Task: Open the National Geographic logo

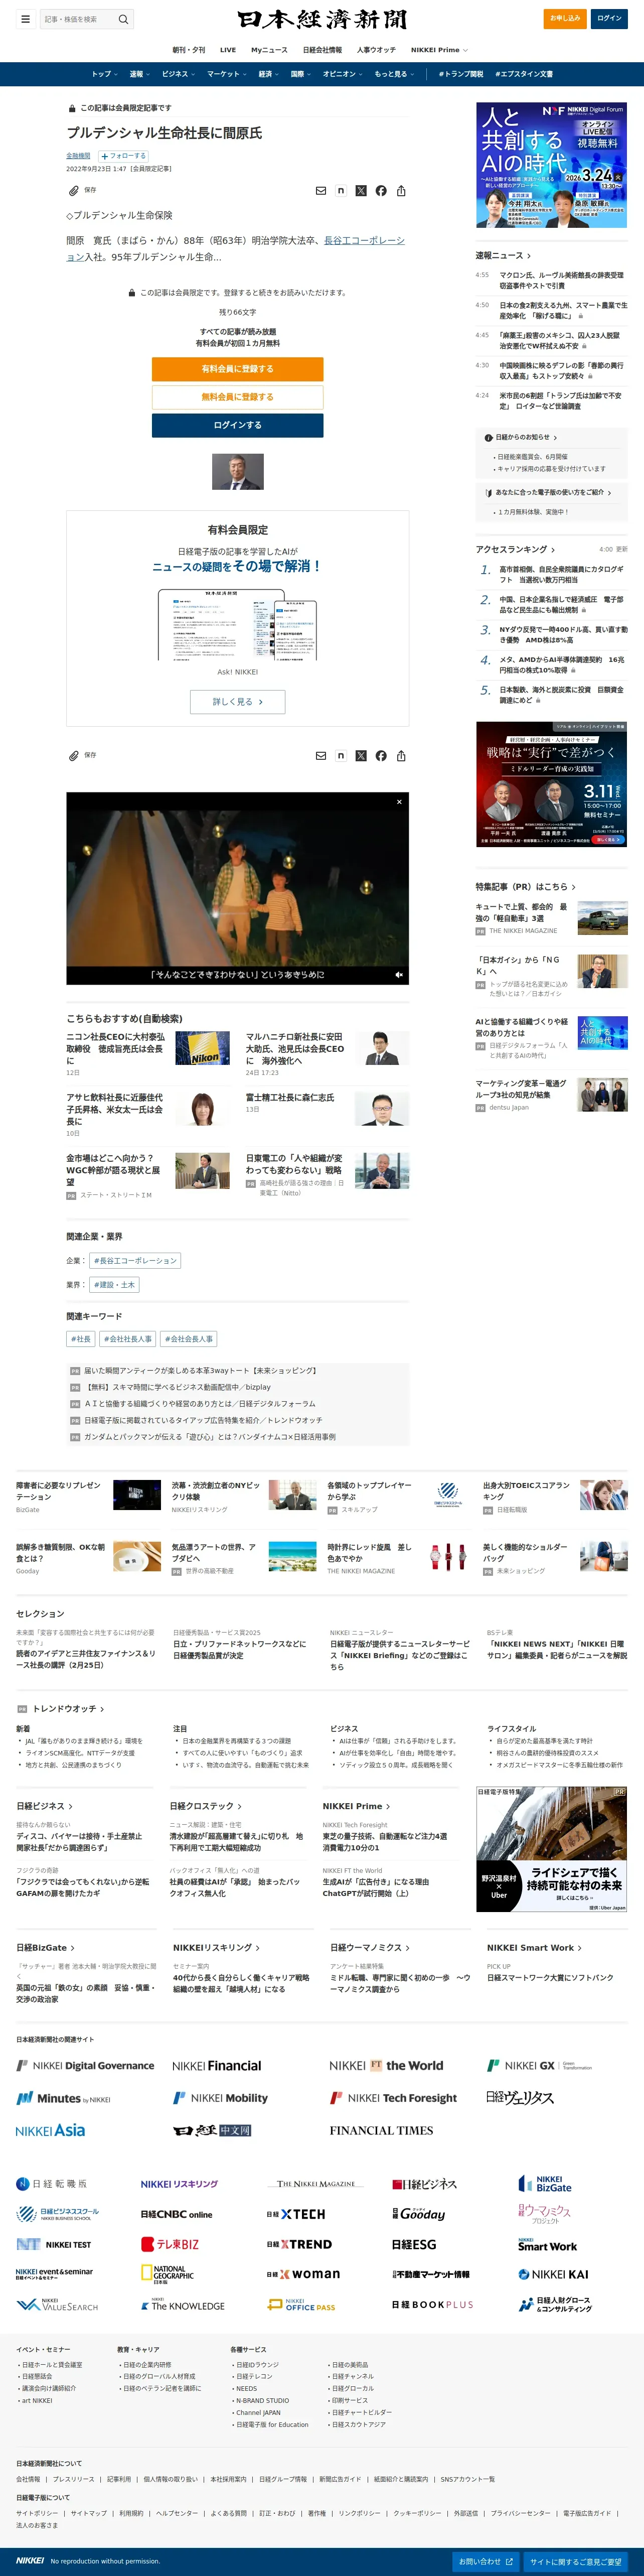Action: tap(168, 2274)
